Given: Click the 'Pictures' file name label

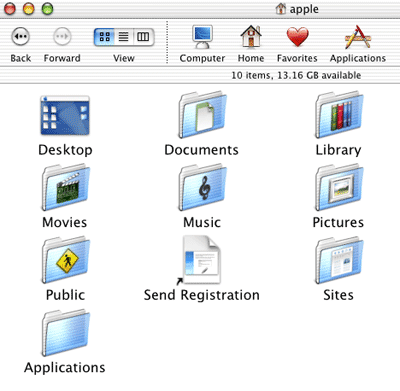Looking at the screenshot, I should tap(338, 222).
